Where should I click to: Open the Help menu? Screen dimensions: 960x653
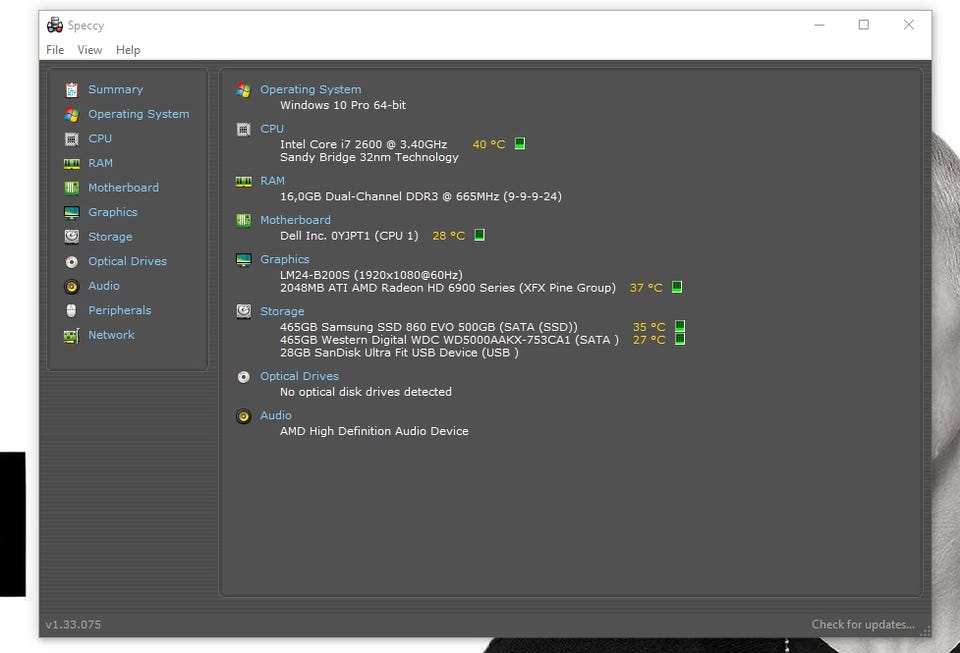tap(128, 50)
